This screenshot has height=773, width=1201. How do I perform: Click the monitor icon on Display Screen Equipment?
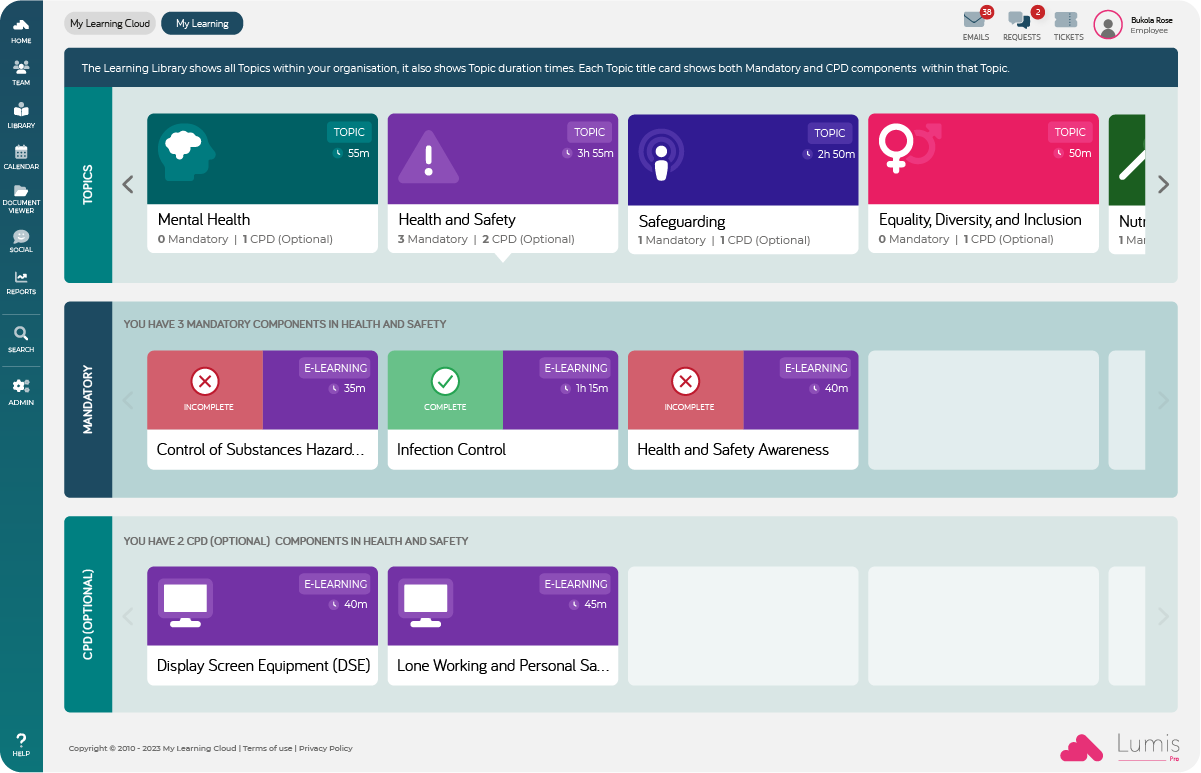click(185, 603)
